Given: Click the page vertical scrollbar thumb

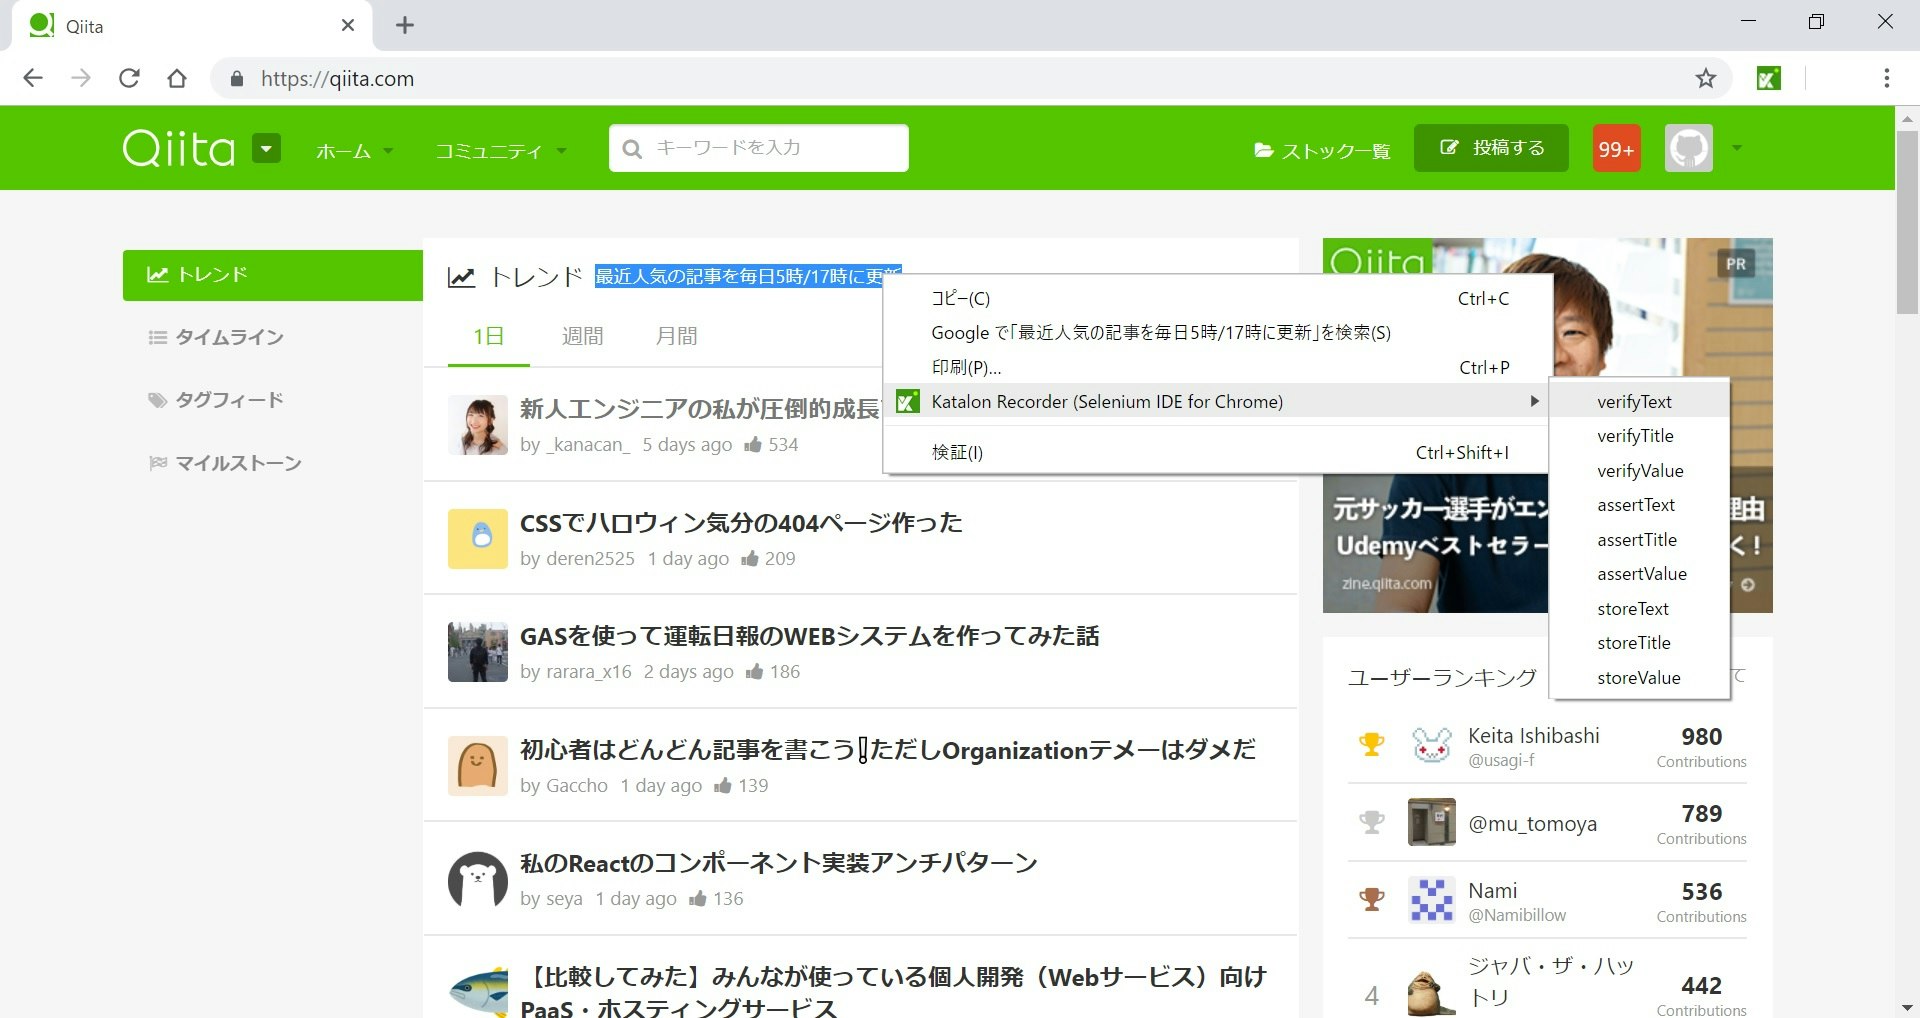Looking at the screenshot, I should coord(1907,222).
